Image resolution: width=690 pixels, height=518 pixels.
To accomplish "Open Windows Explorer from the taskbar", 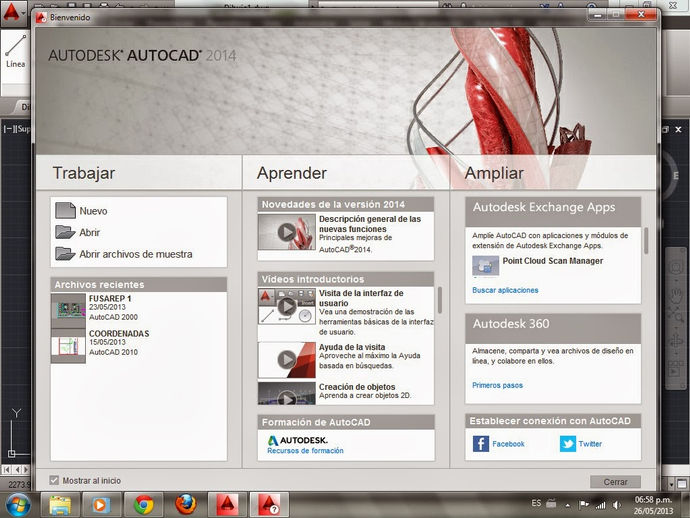I will [60, 504].
